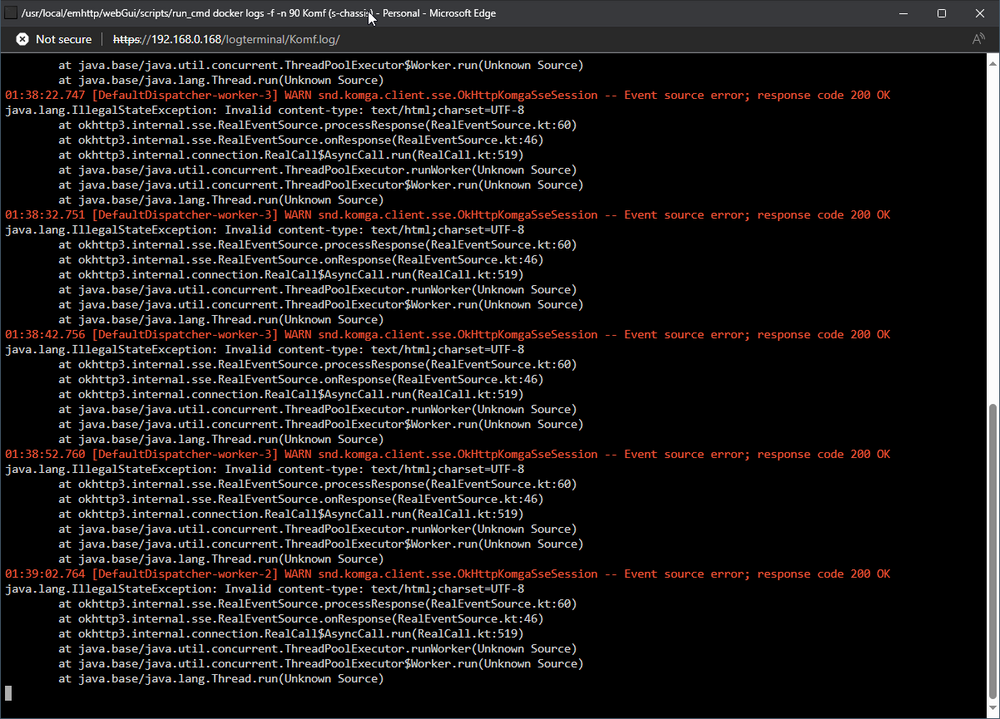
Task: Click the 01:38:22.747 WARN log line
Action: 448,95
